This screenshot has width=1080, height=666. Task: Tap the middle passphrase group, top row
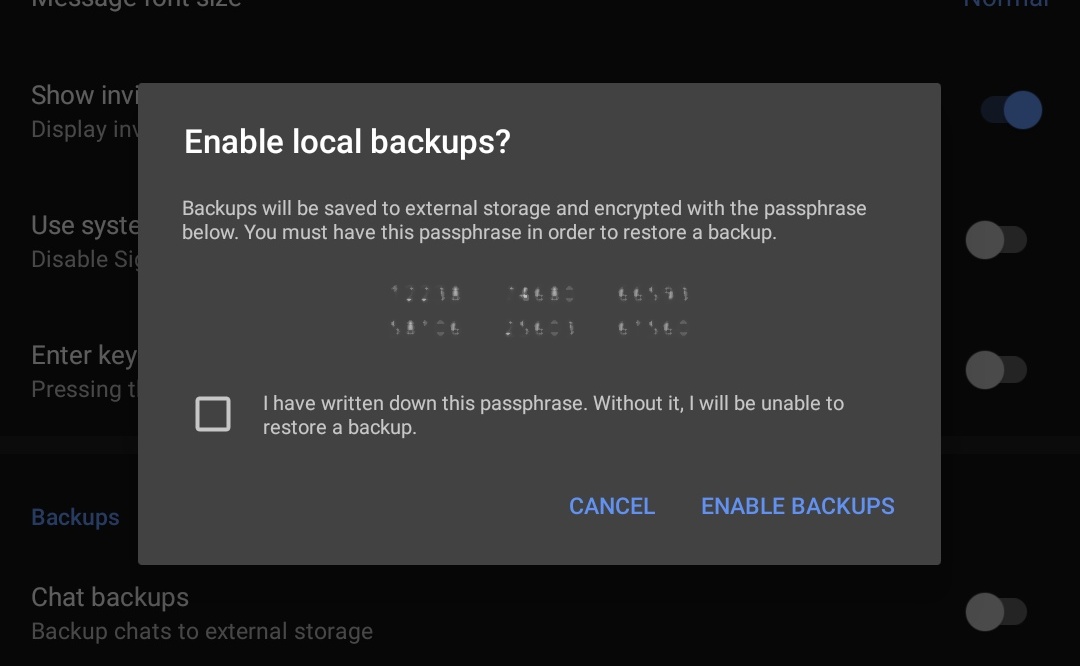coord(540,294)
